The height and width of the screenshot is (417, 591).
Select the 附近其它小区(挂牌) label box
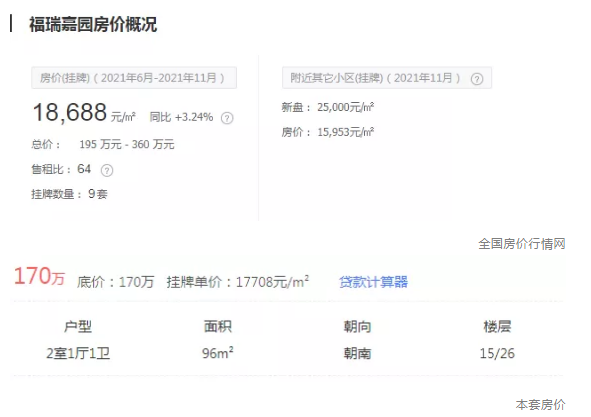coord(387,78)
